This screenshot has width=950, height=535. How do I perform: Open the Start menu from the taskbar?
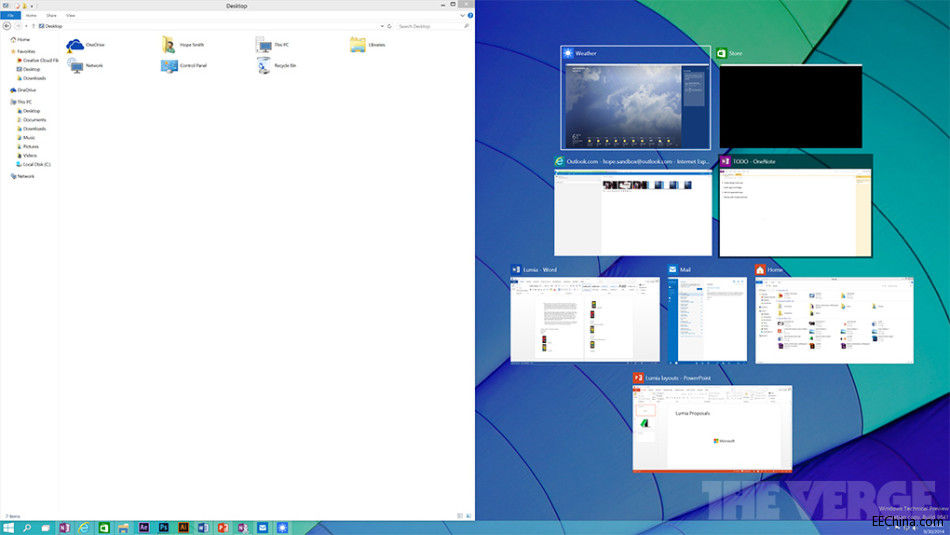click(8, 528)
